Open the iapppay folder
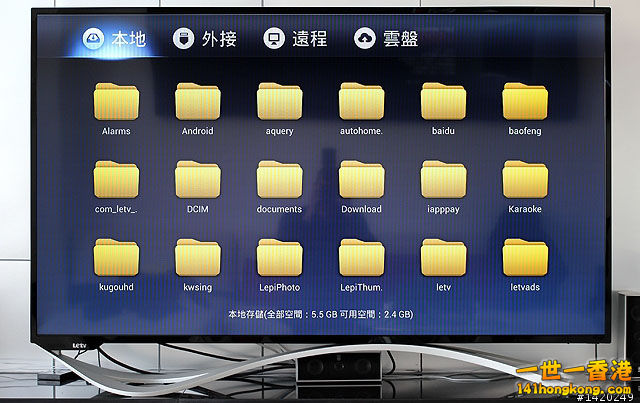This screenshot has height=403, width=640. click(x=443, y=180)
